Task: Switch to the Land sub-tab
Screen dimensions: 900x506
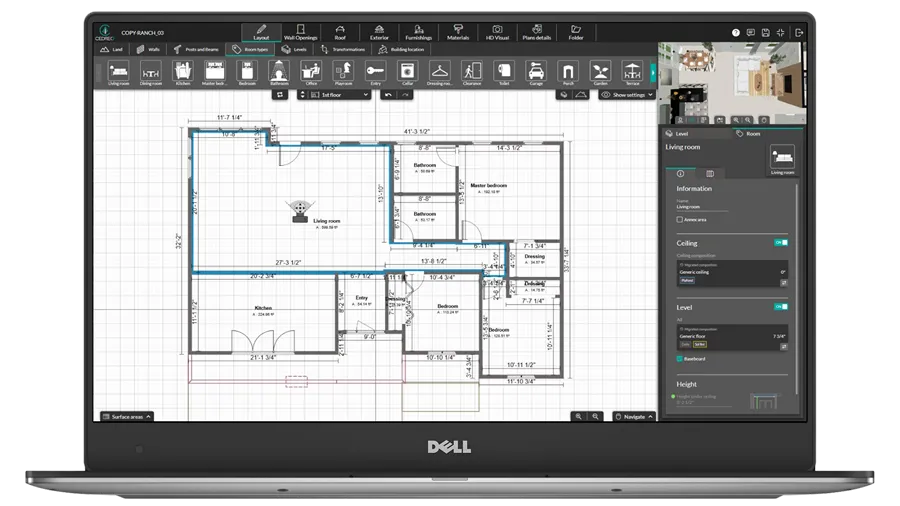Action: click(x=112, y=49)
